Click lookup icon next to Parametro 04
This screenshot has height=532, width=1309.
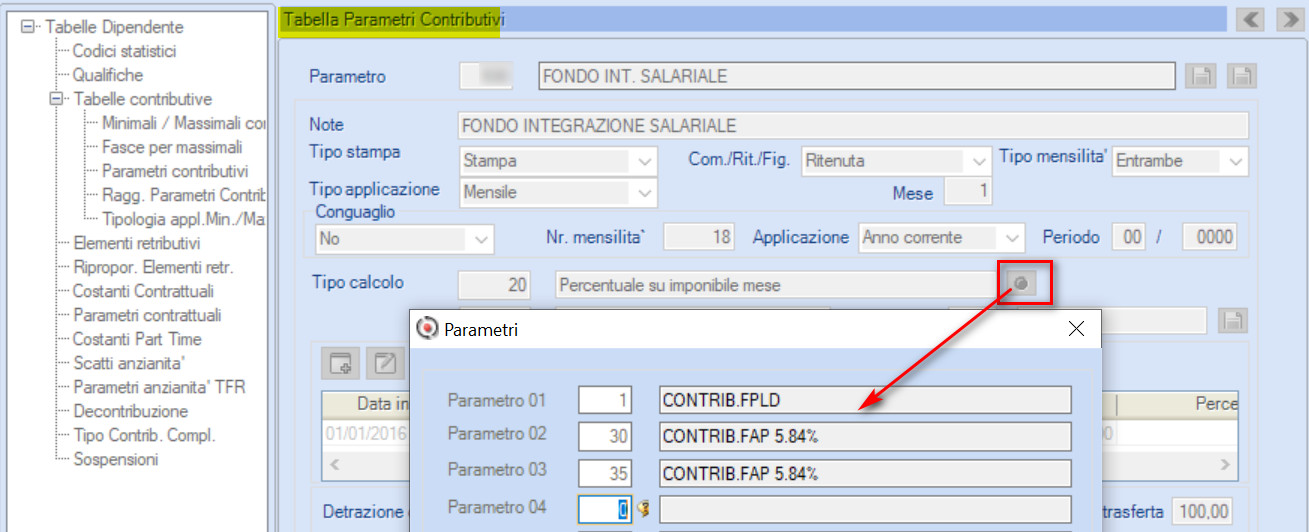click(643, 508)
